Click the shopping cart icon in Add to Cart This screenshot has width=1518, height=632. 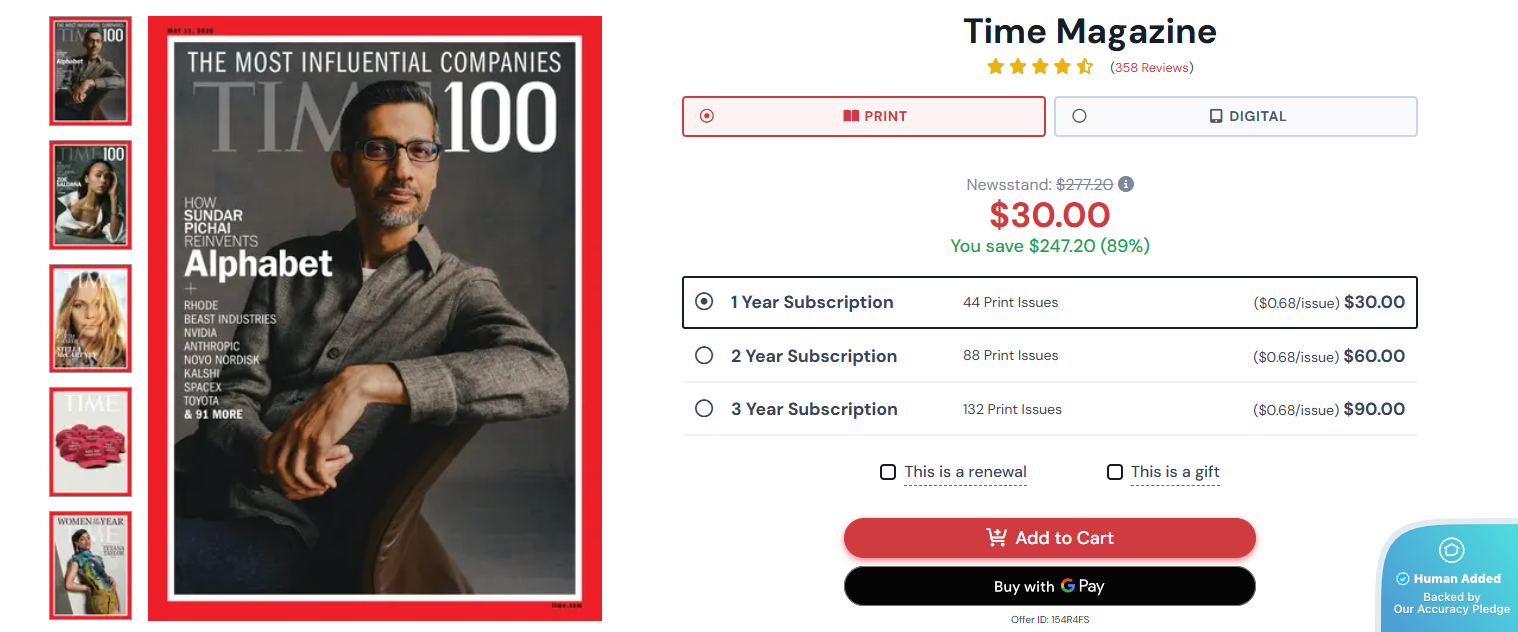click(x=996, y=537)
